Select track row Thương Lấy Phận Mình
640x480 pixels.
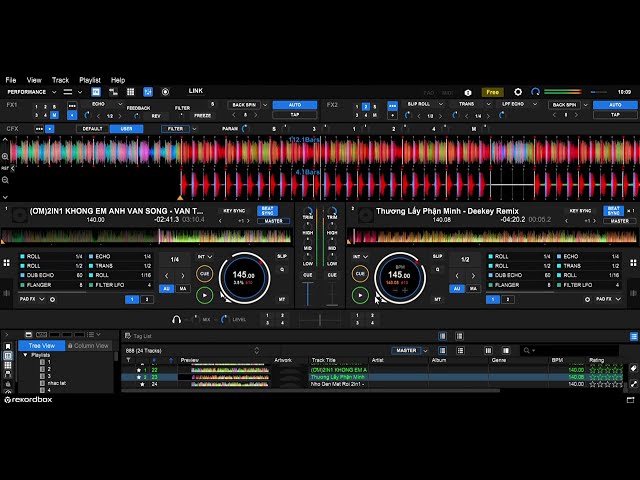click(373, 377)
